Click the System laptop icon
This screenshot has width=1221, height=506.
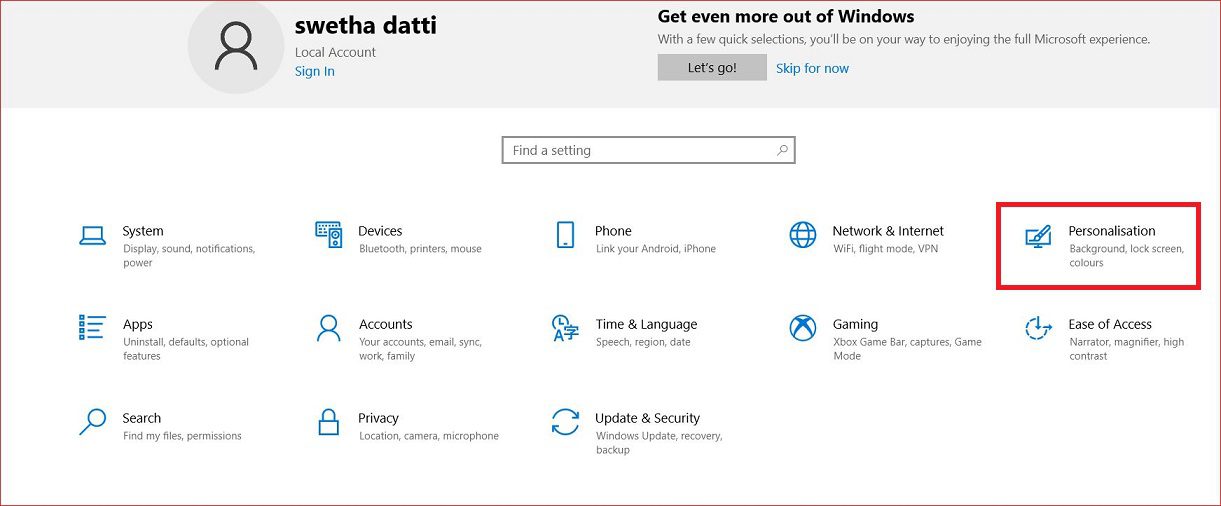(x=92, y=235)
